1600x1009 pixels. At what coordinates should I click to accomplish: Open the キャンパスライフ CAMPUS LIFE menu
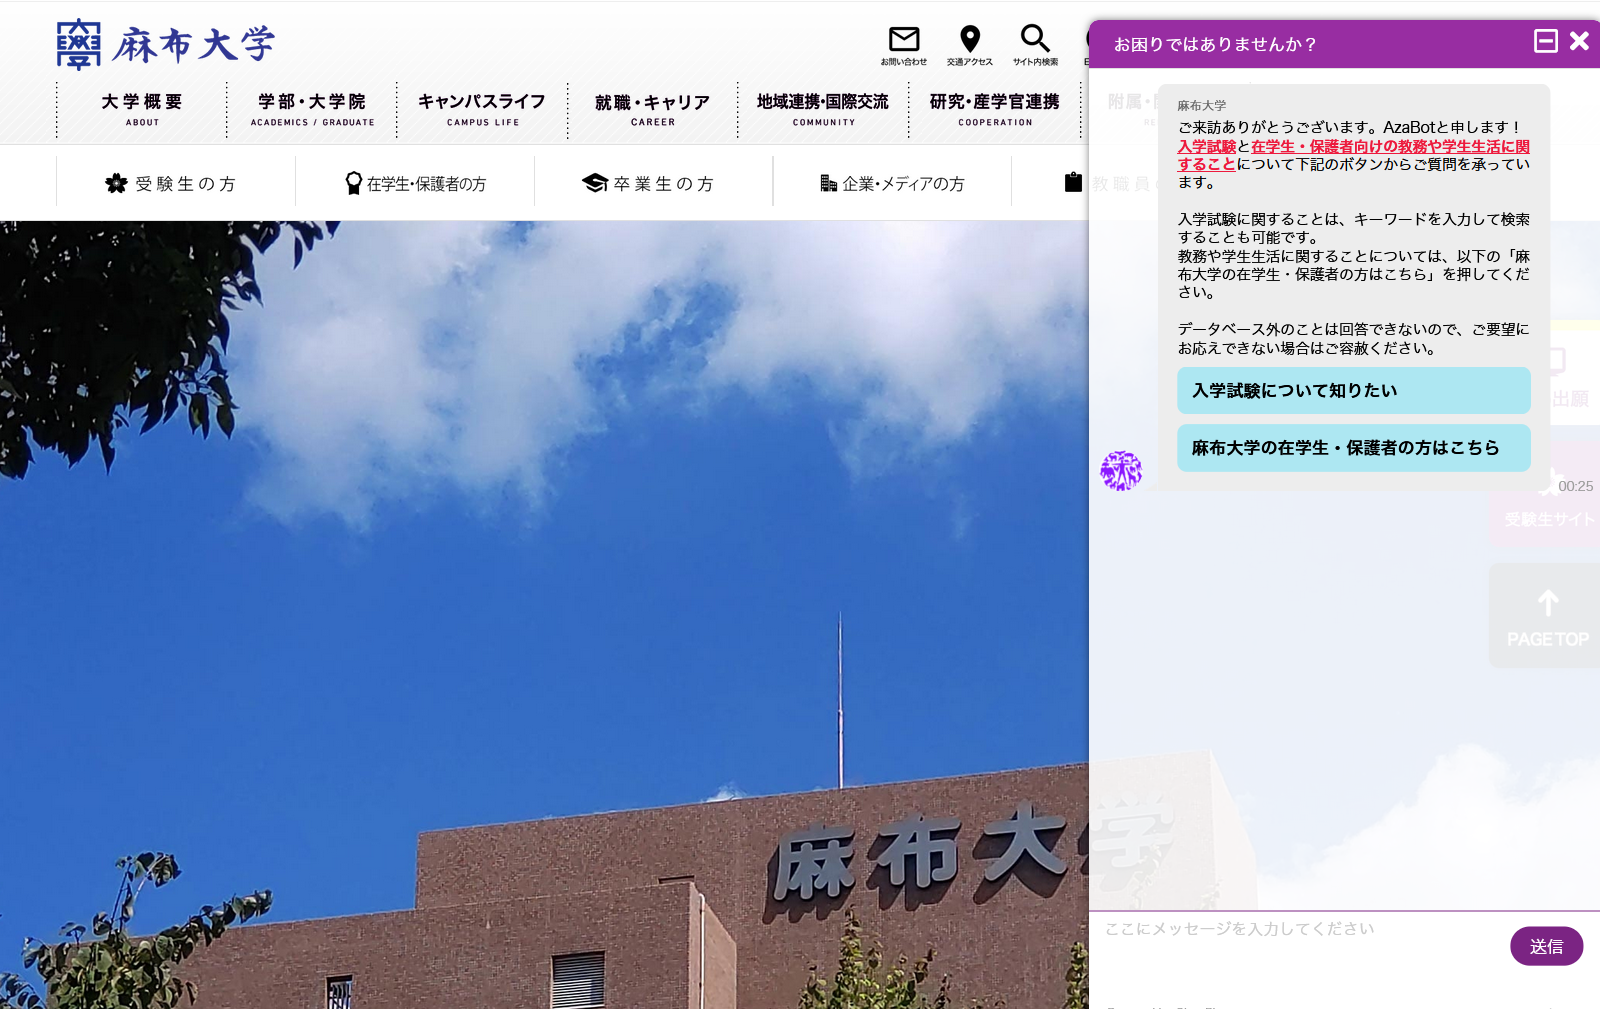tap(482, 109)
